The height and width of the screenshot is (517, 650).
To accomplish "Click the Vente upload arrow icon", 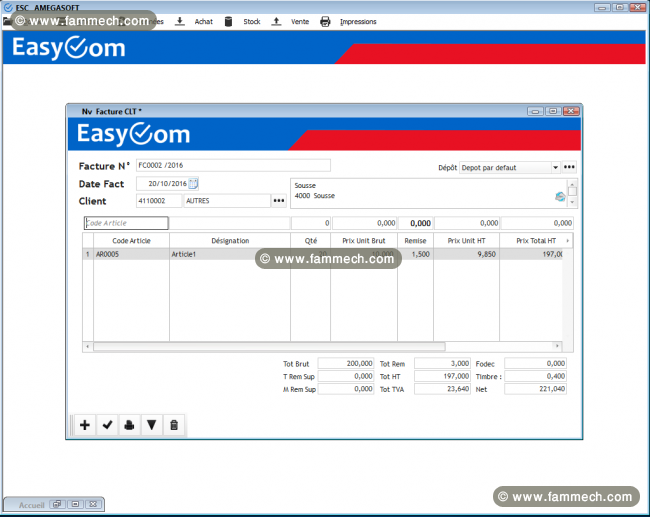I will point(276,22).
